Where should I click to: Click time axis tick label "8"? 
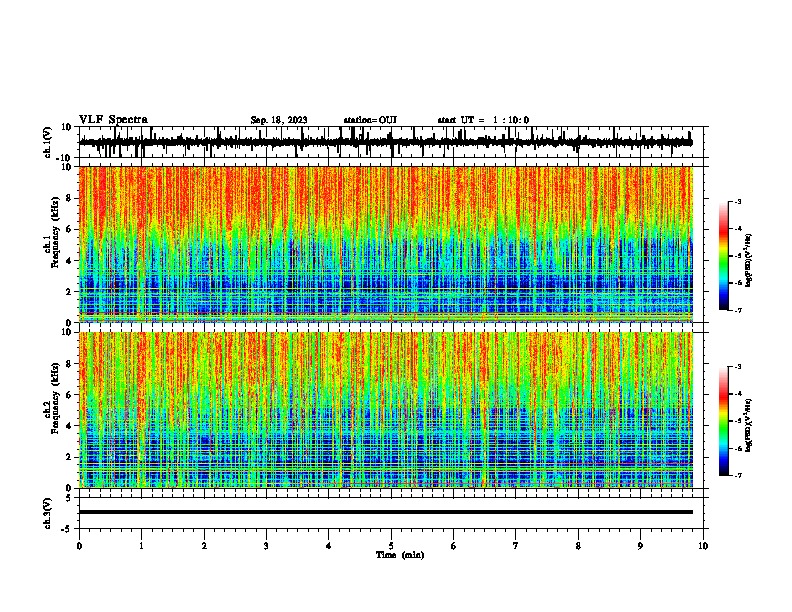coord(578,546)
